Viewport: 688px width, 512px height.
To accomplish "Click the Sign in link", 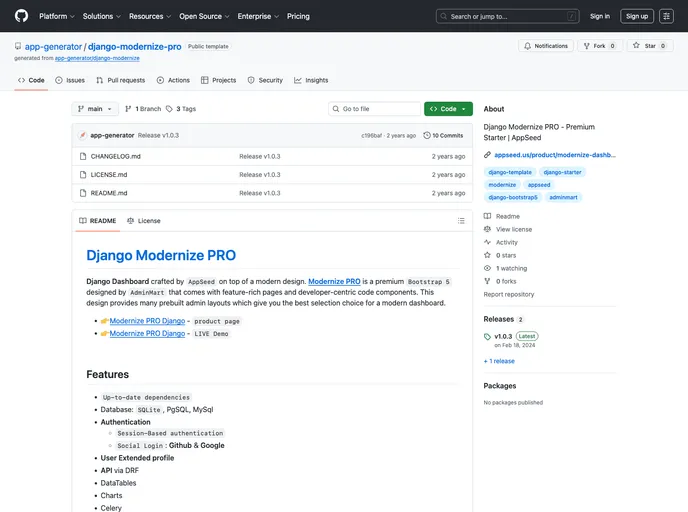I will [x=599, y=16].
